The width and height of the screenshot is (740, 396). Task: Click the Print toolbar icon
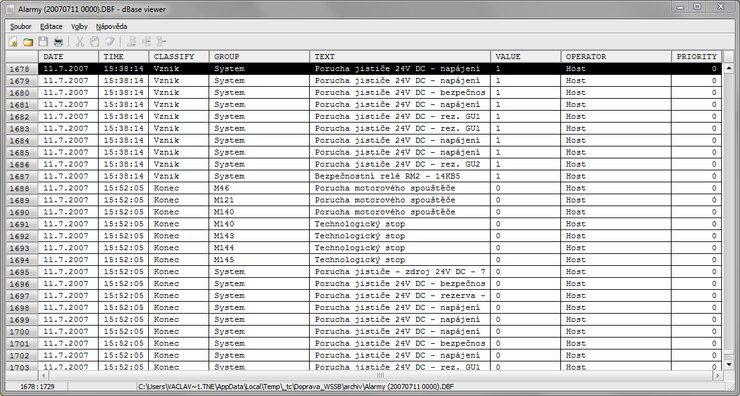(59, 42)
